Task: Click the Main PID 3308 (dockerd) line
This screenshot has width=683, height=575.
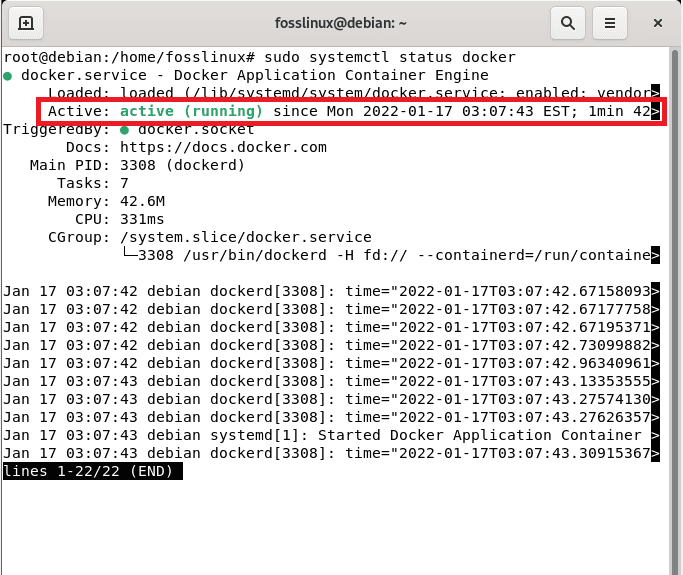Action: pyautogui.click(x=137, y=166)
